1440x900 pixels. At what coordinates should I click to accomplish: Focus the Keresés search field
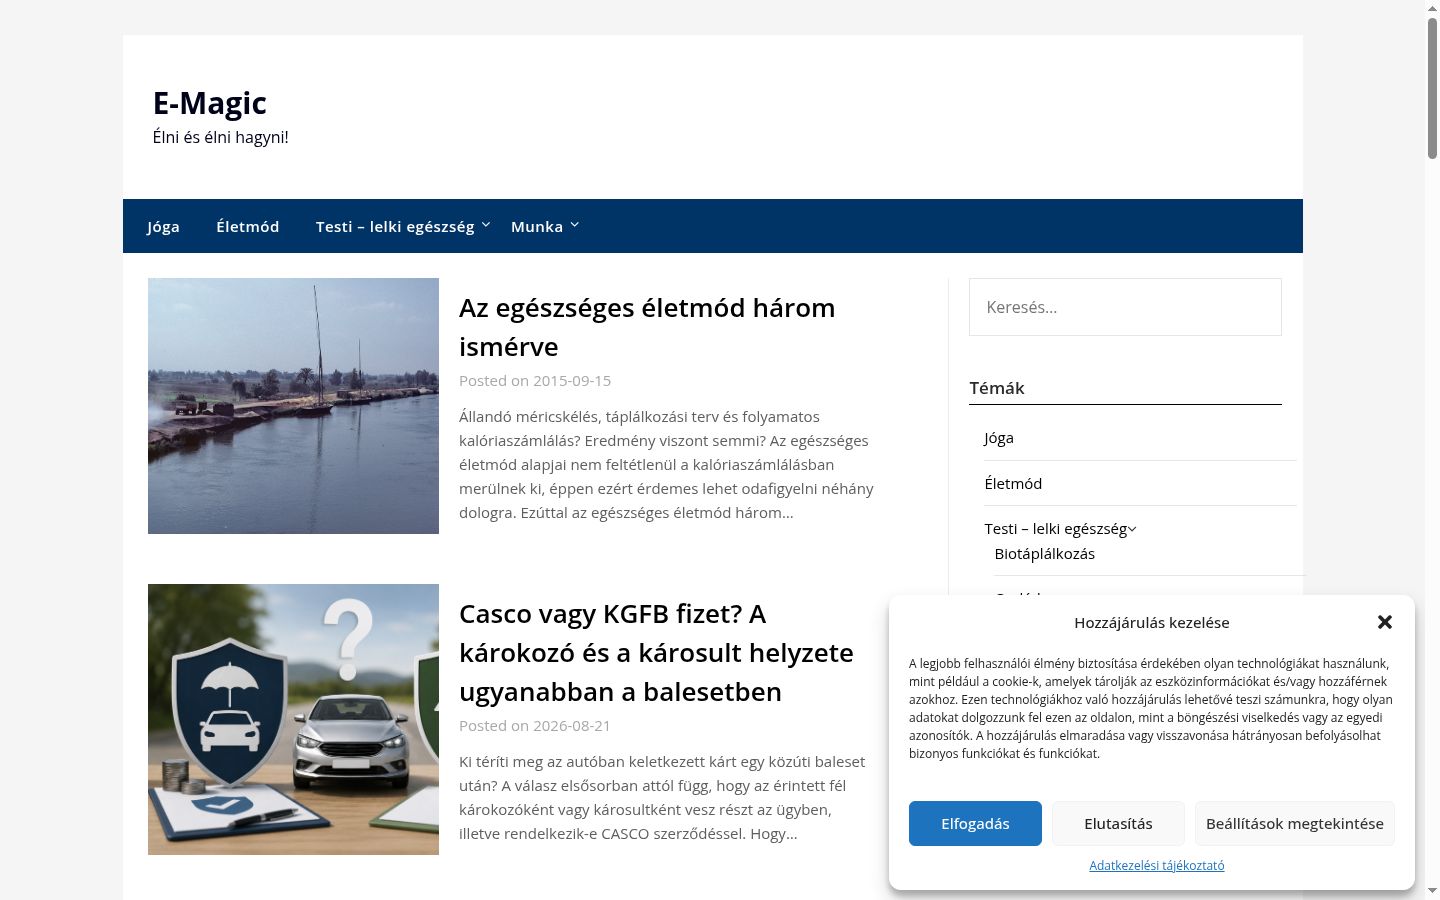point(1125,307)
